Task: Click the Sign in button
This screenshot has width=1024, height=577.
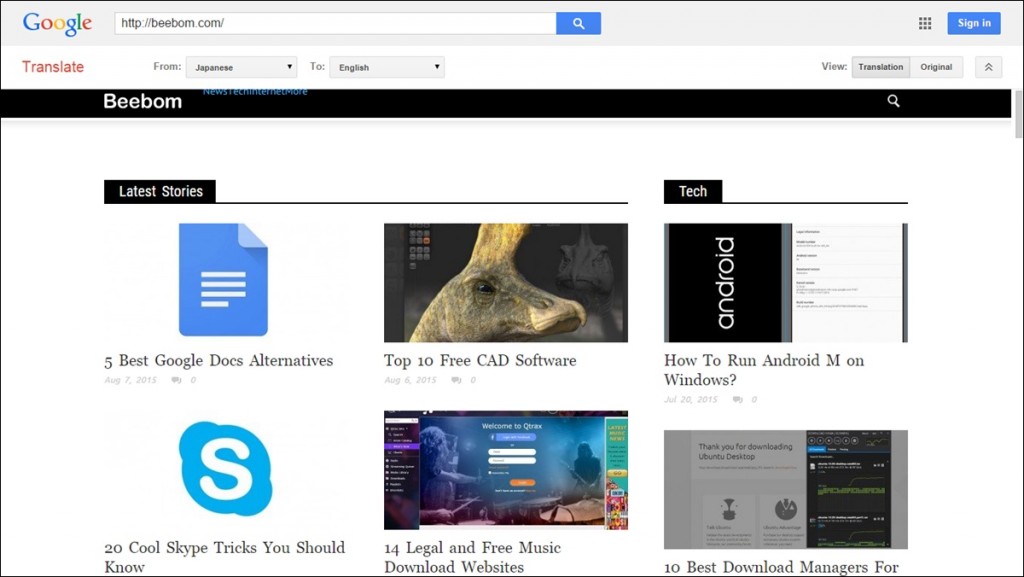Action: click(x=974, y=23)
